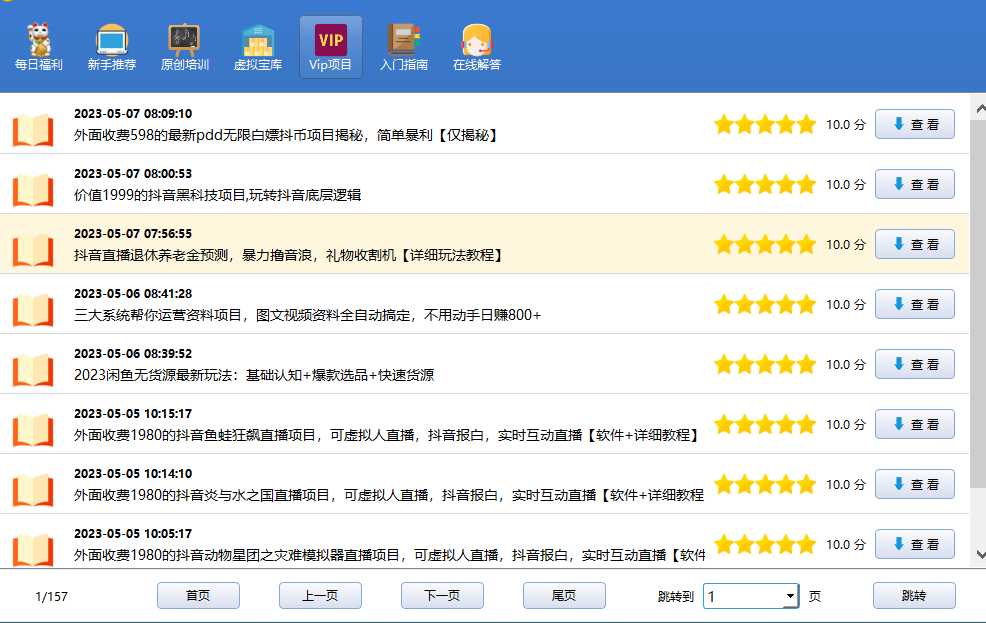986x623 pixels.
Task: Click book icon of 鱼蛙狂飙直播 row
Action: click(x=33, y=430)
